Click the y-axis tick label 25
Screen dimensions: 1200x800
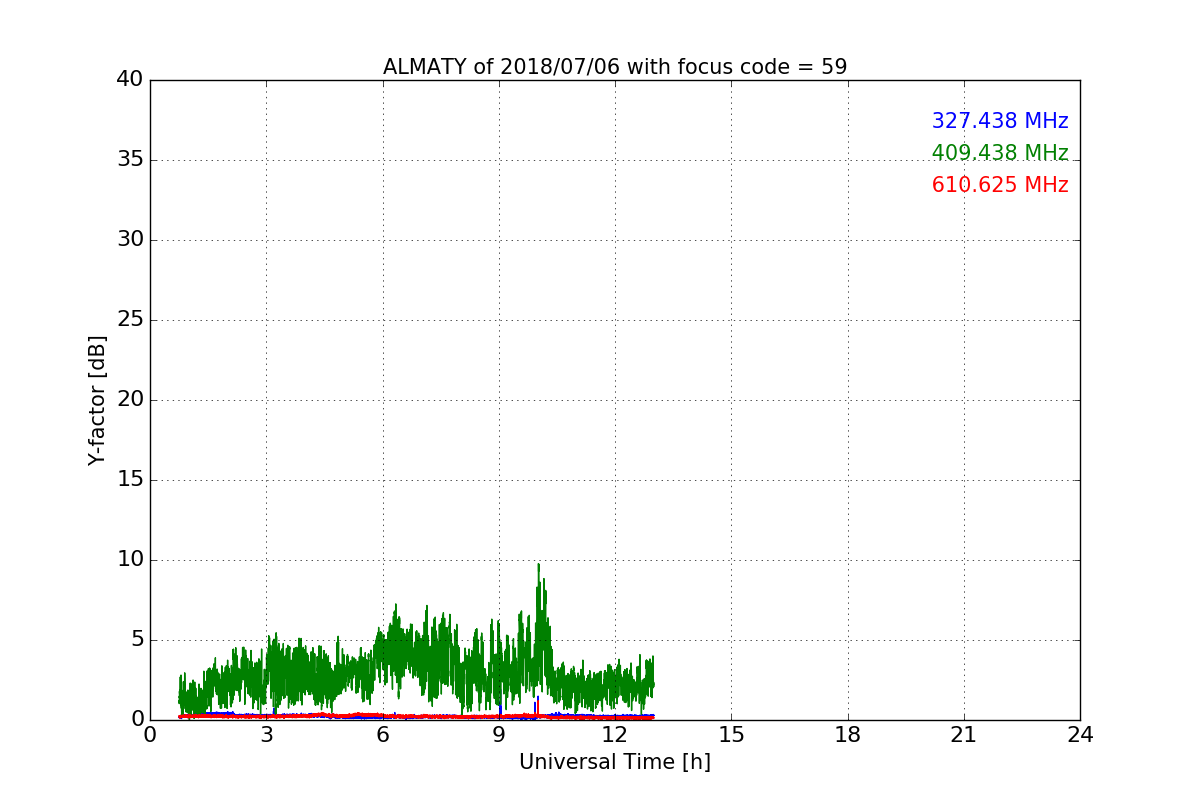130,320
